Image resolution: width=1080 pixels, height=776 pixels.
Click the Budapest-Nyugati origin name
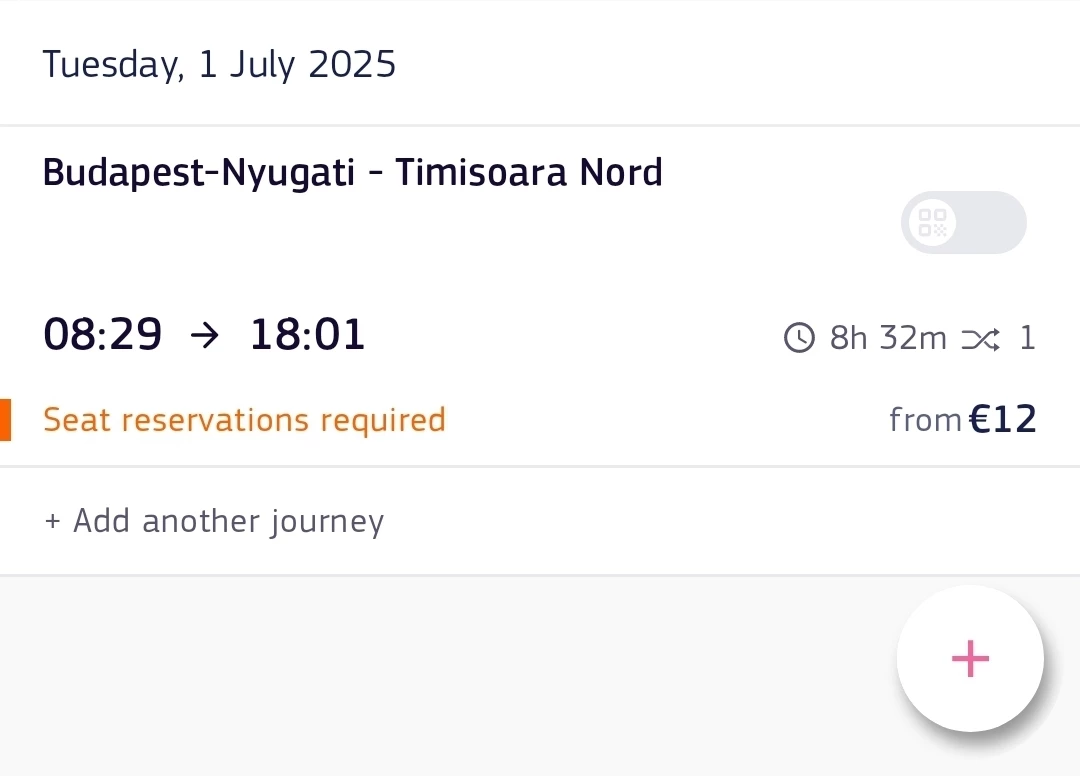pos(199,173)
